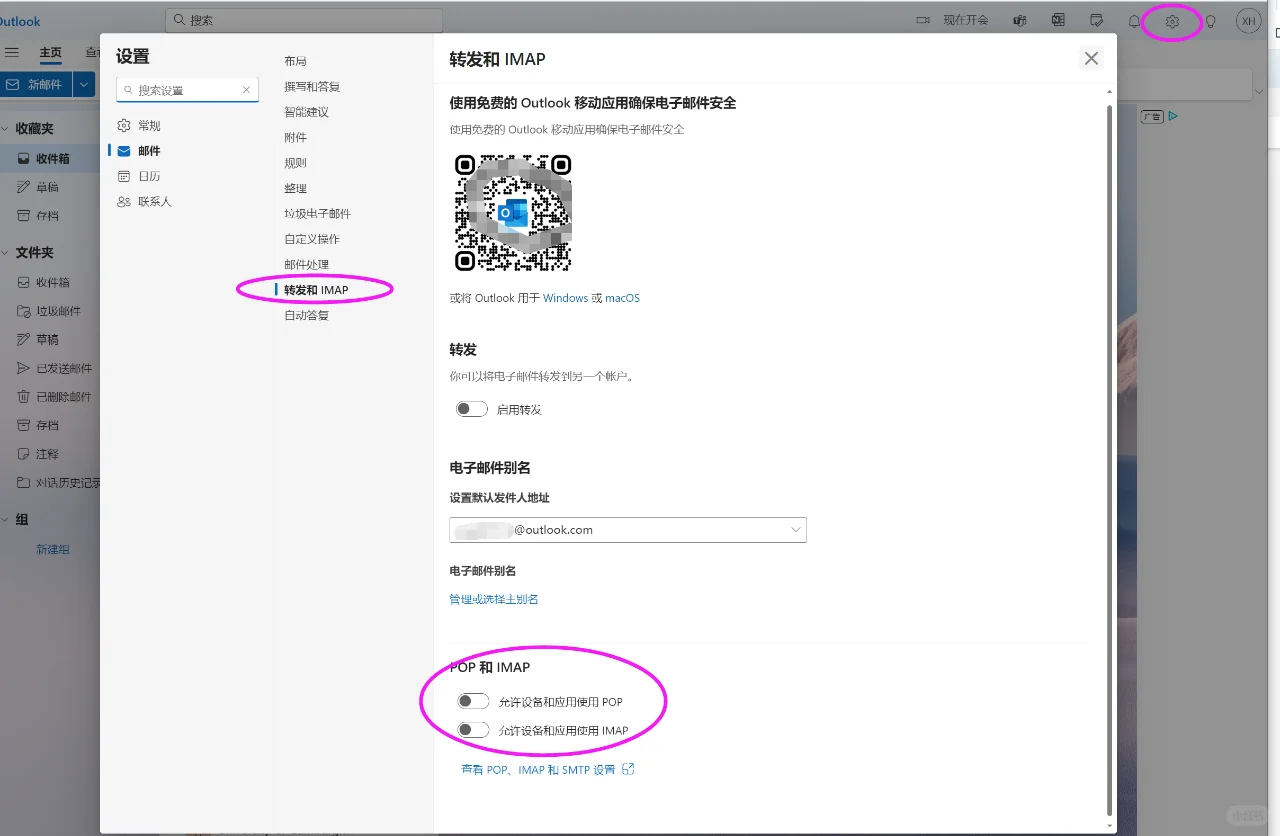Open the To Do icon in the header
The height and width of the screenshot is (836, 1280).
pos(1097,20)
